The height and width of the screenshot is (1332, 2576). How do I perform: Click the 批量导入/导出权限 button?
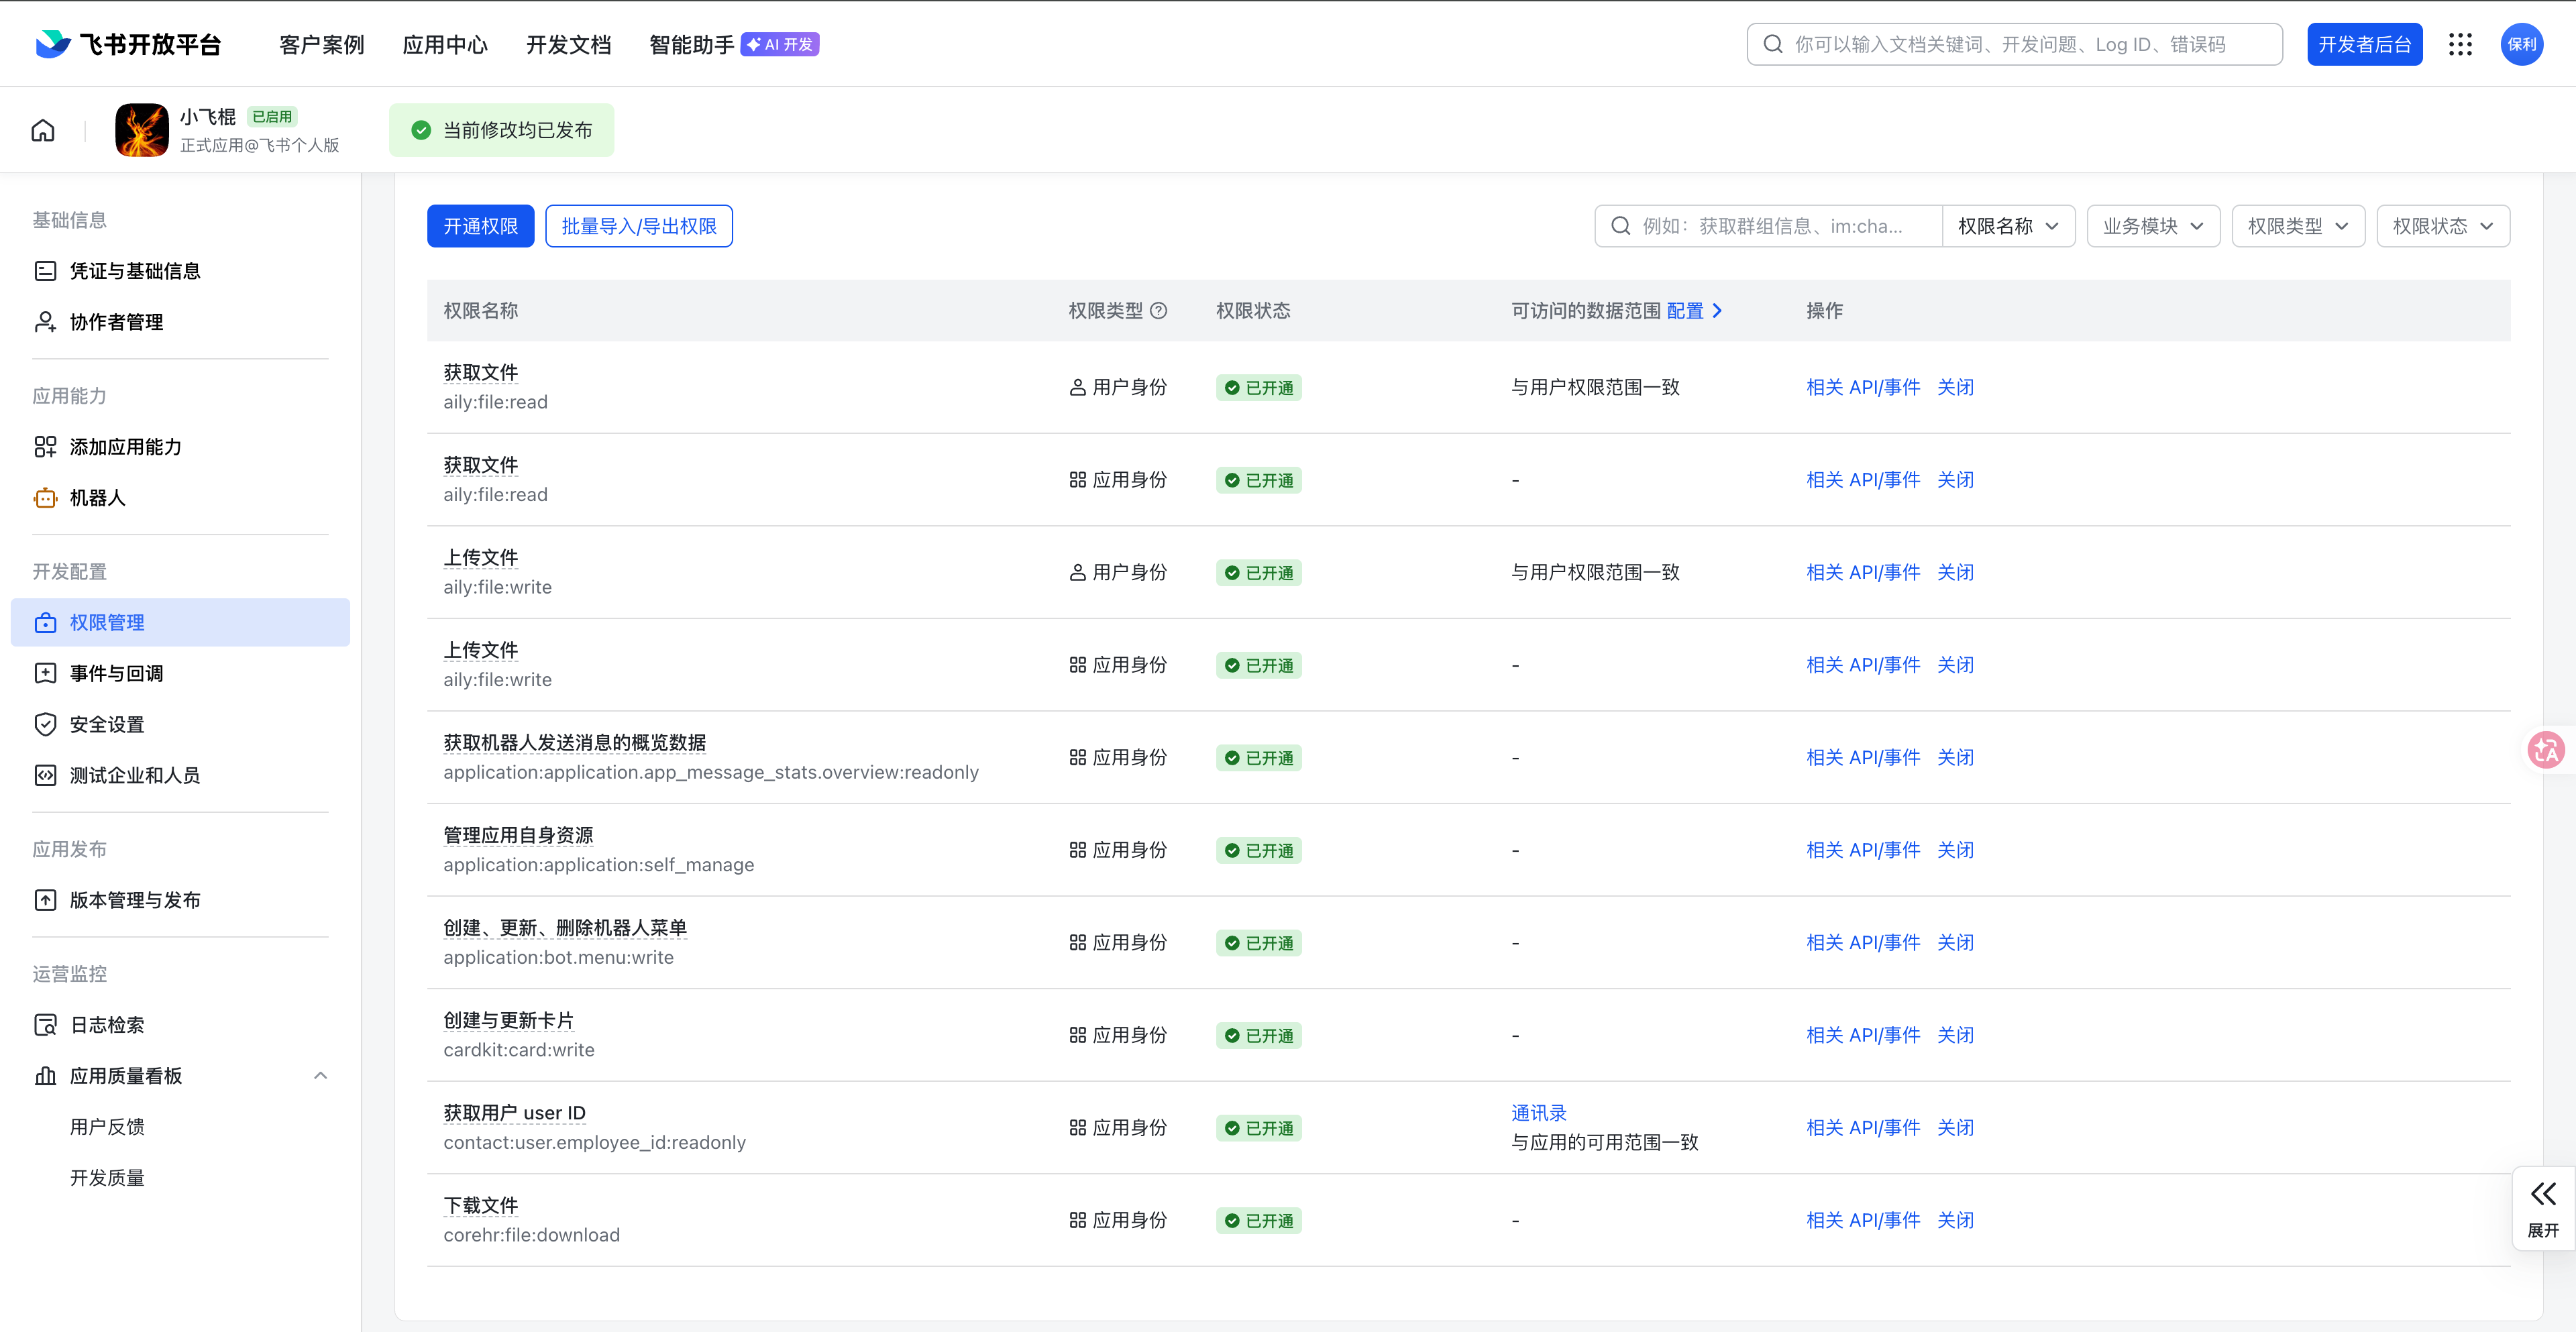(x=639, y=226)
